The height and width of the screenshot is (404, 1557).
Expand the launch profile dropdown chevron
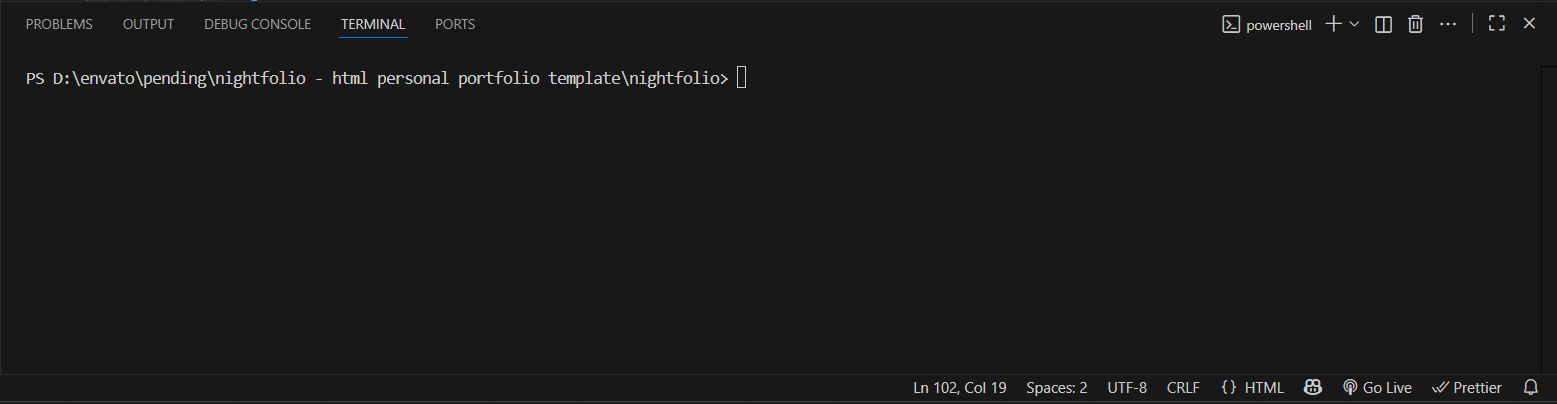pos(1355,24)
